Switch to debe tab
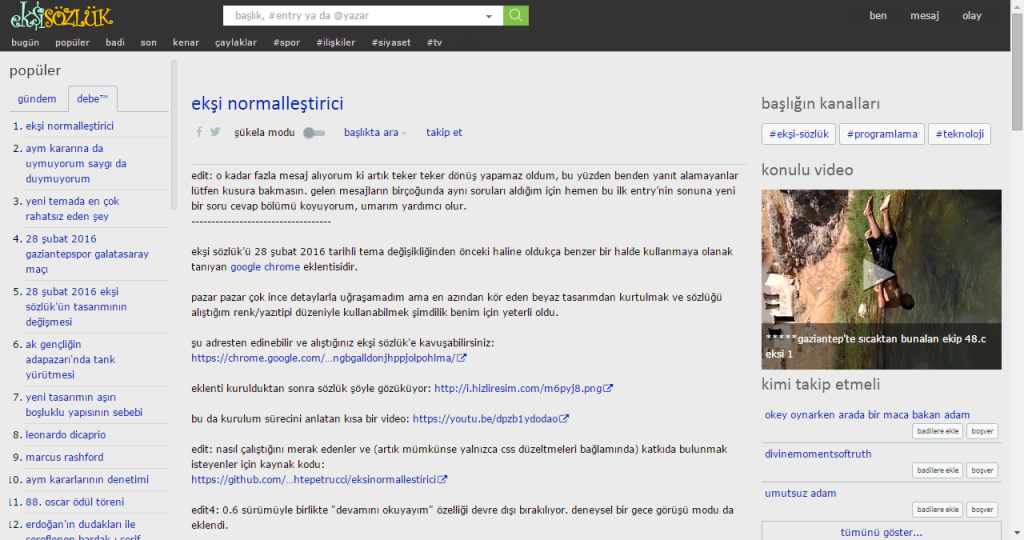 [x=92, y=99]
